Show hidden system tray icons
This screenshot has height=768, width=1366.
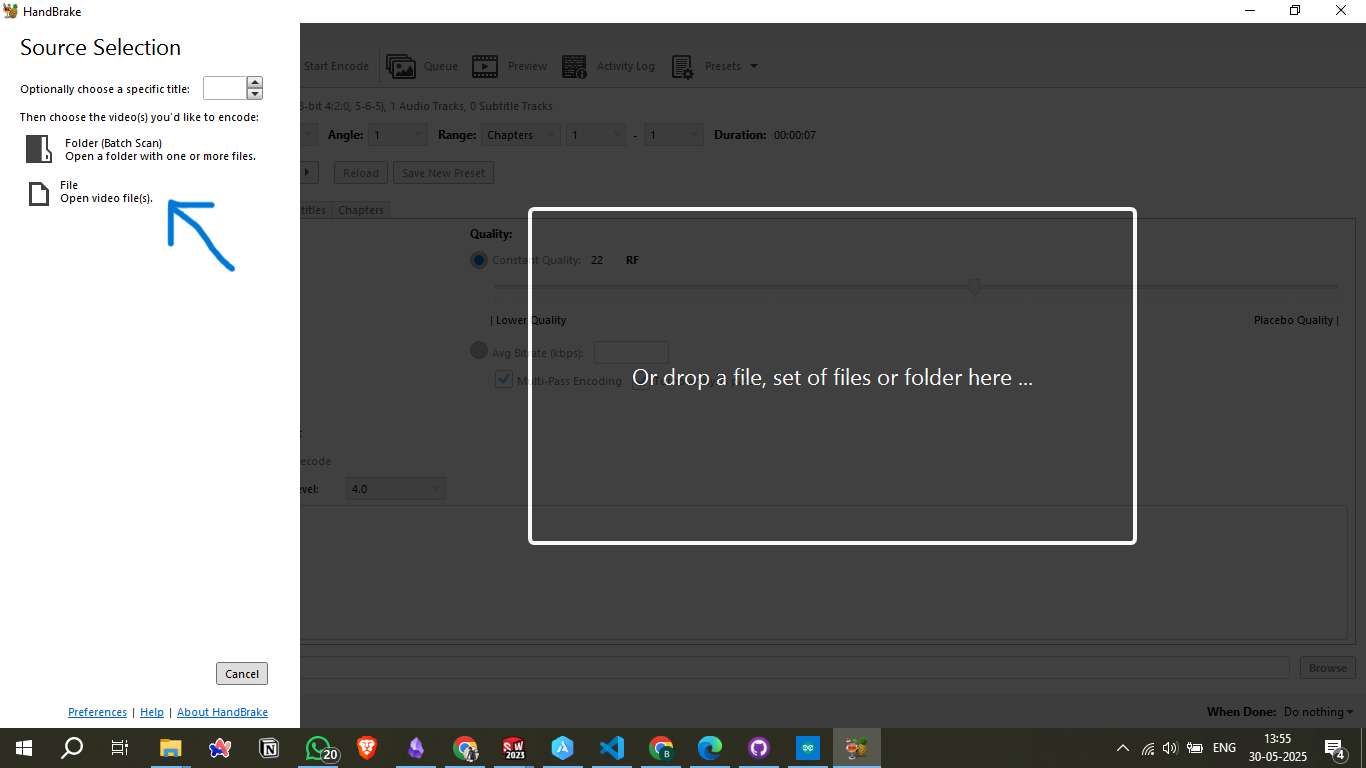coord(1122,748)
